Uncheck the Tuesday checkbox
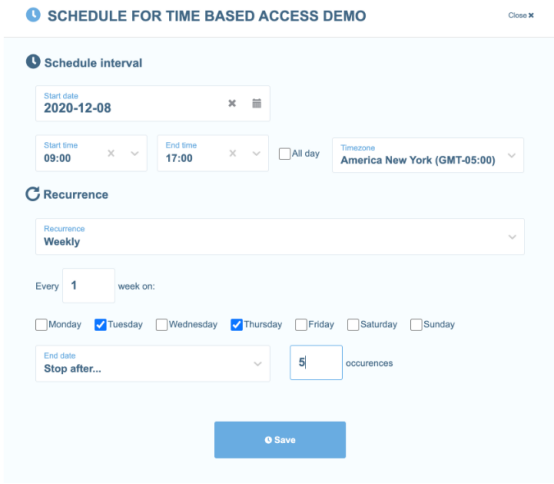The height and width of the screenshot is (484, 554). click(x=100, y=325)
